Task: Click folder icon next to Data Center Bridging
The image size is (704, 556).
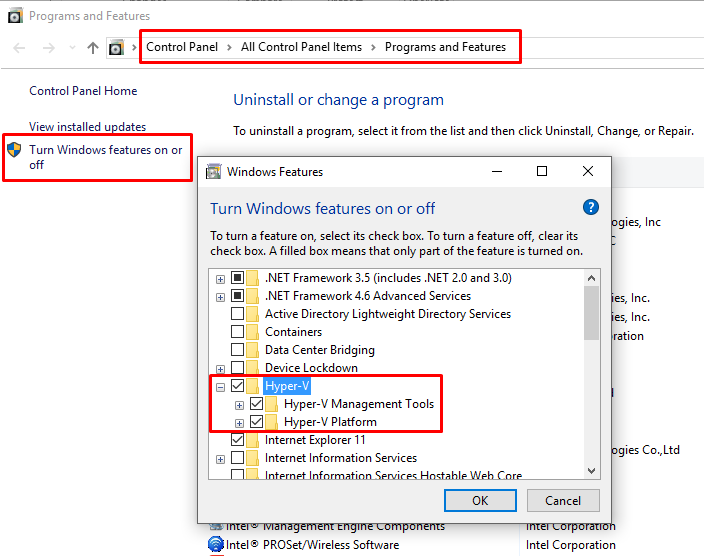Action: click(x=253, y=349)
